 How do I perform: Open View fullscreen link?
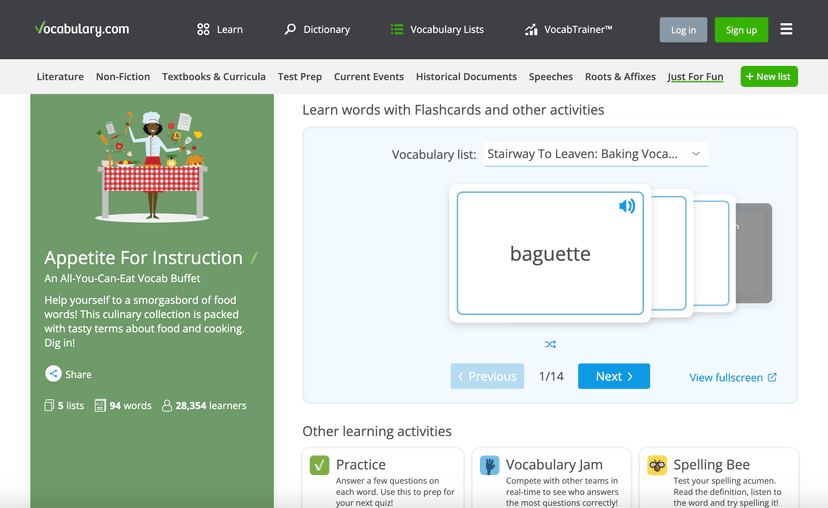(733, 377)
